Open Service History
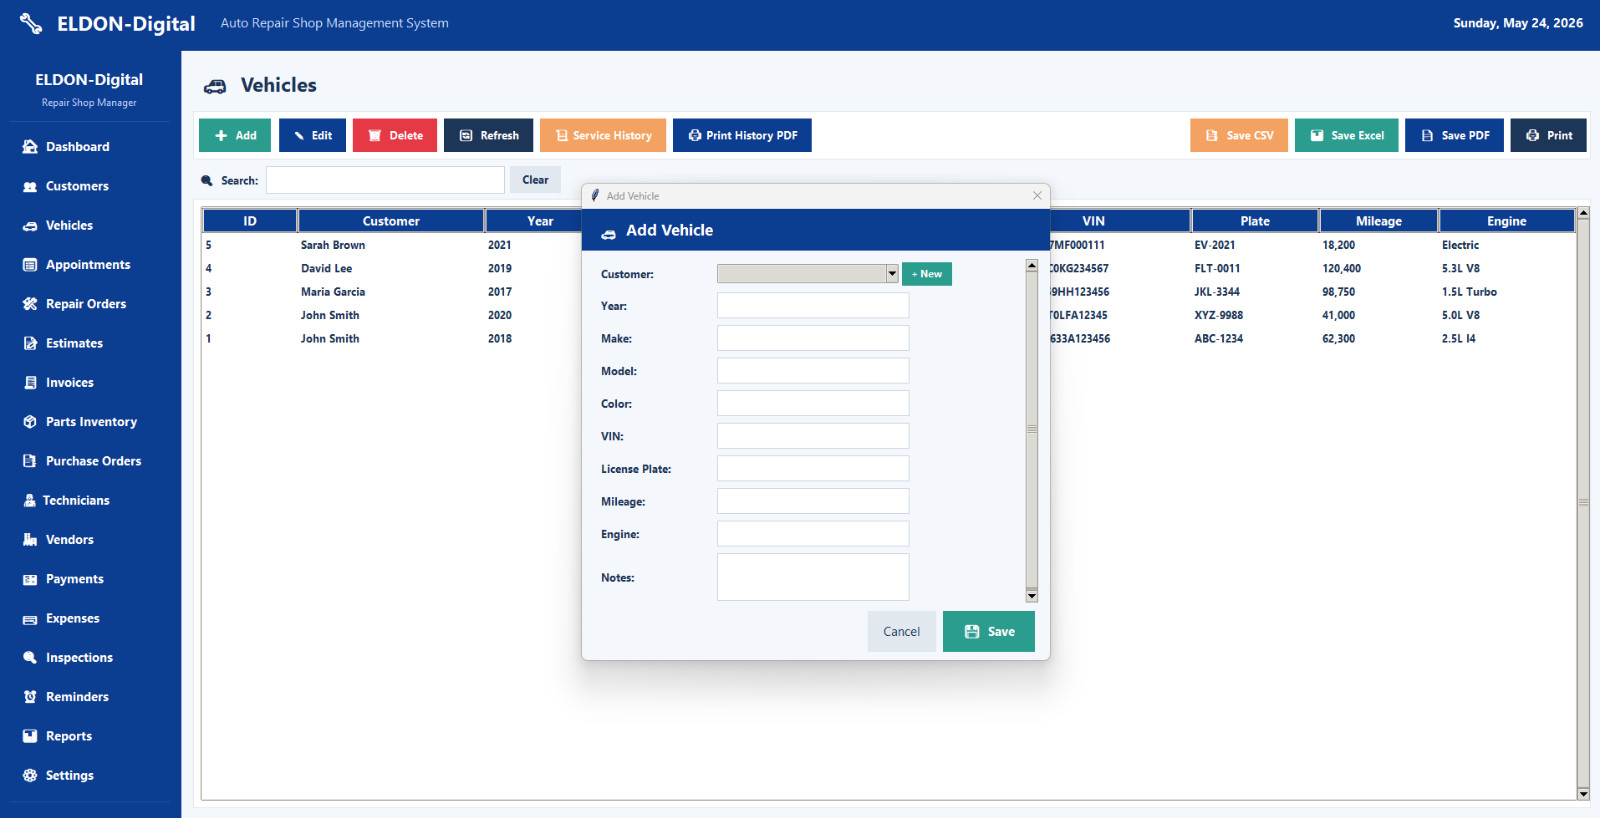1600x818 pixels. [603, 136]
